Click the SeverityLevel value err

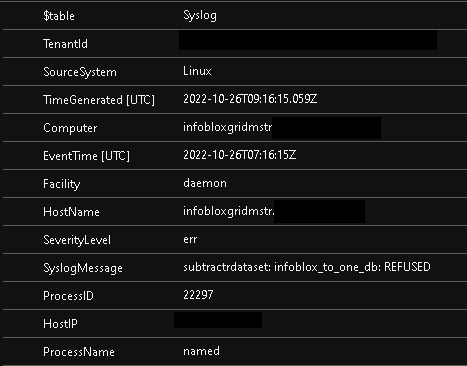[190, 239]
